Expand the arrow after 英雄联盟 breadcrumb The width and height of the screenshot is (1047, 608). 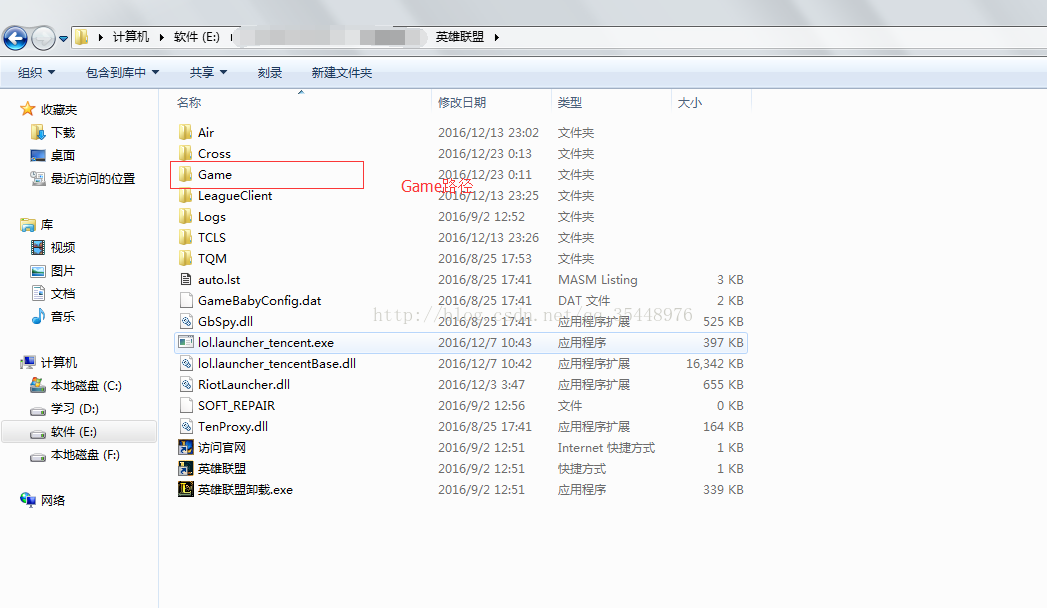click(x=497, y=37)
